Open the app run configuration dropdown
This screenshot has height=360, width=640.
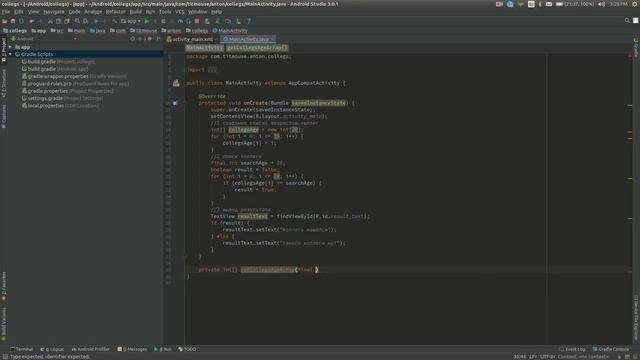coord(131,21)
